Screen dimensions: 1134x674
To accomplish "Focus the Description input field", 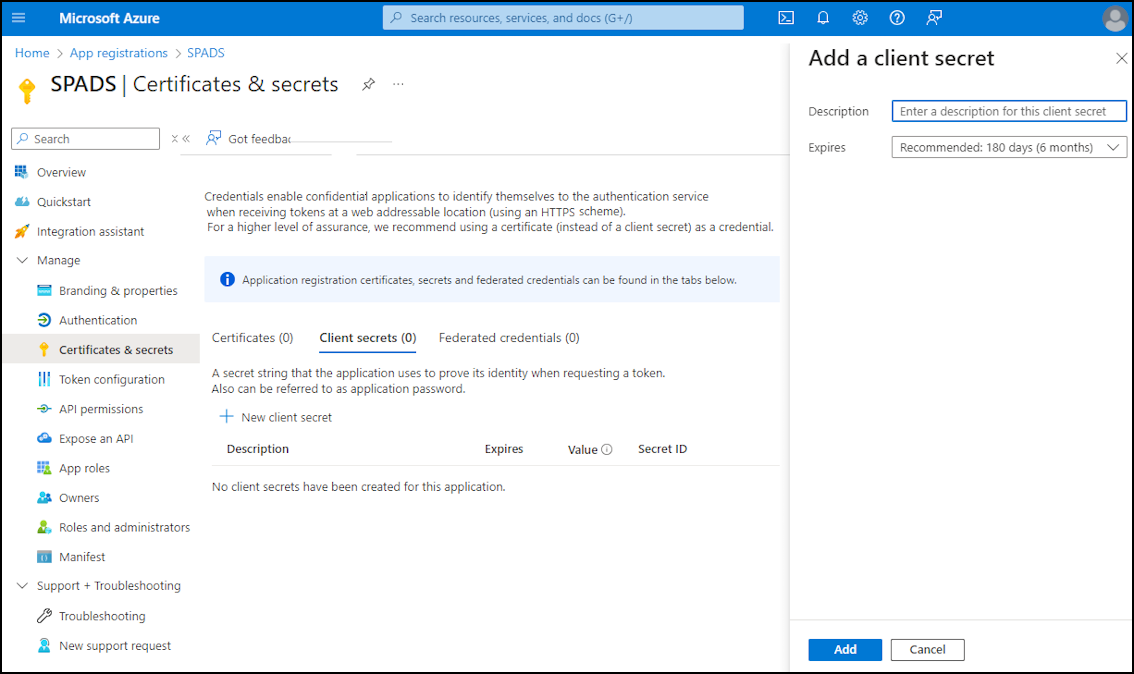I will coord(1009,111).
